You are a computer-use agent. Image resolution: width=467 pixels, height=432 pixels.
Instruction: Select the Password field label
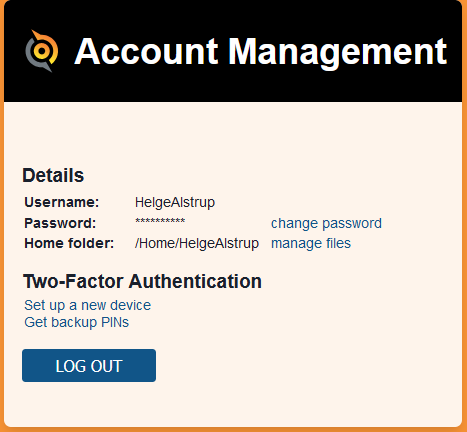[60, 223]
